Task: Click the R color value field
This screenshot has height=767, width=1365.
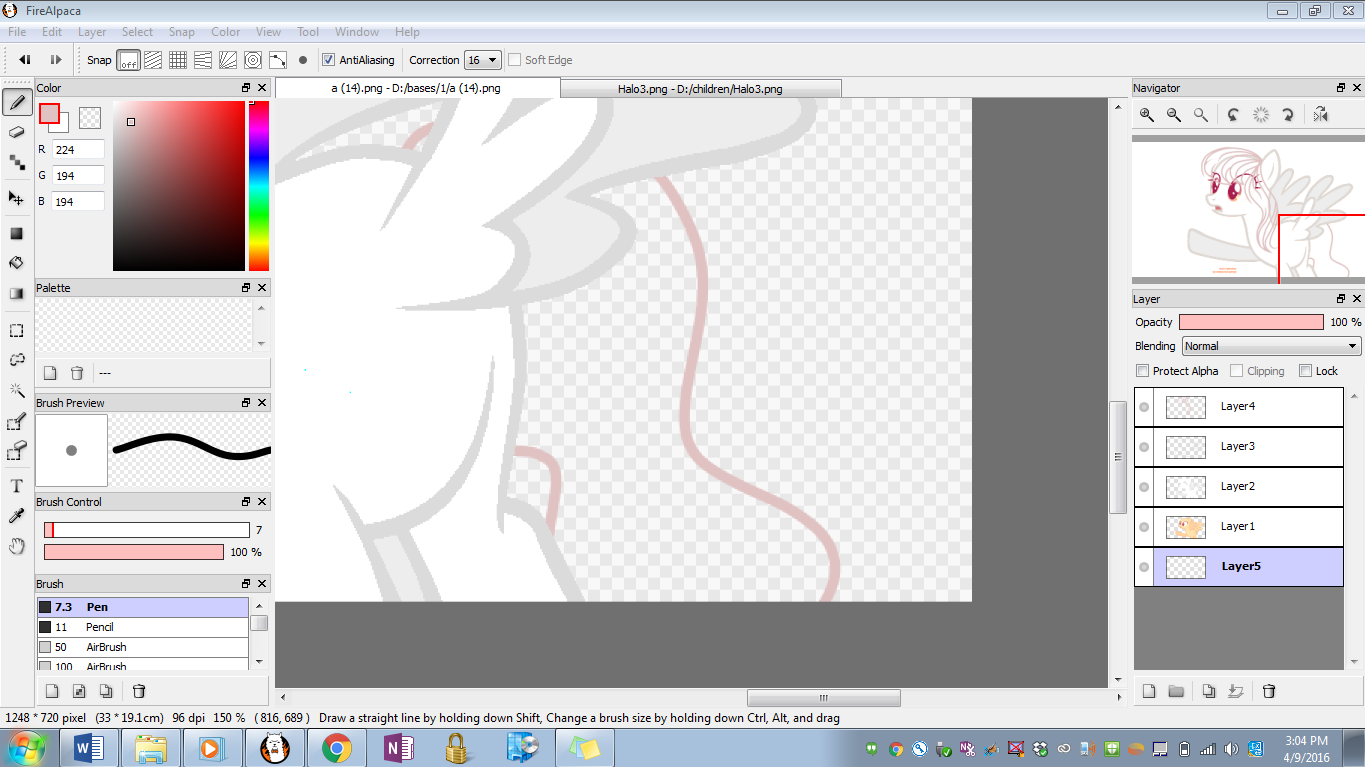Action: [78, 150]
